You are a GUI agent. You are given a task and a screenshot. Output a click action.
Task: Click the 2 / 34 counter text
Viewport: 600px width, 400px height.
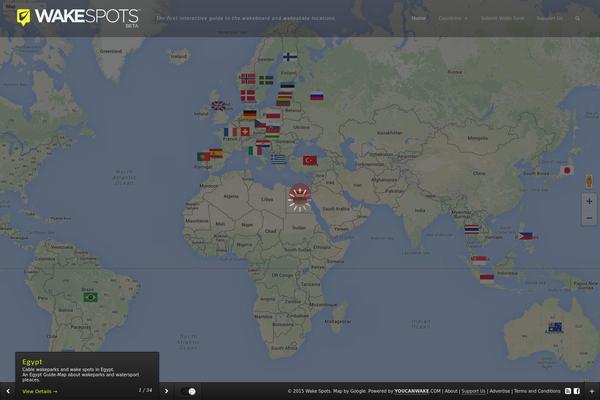point(145,390)
